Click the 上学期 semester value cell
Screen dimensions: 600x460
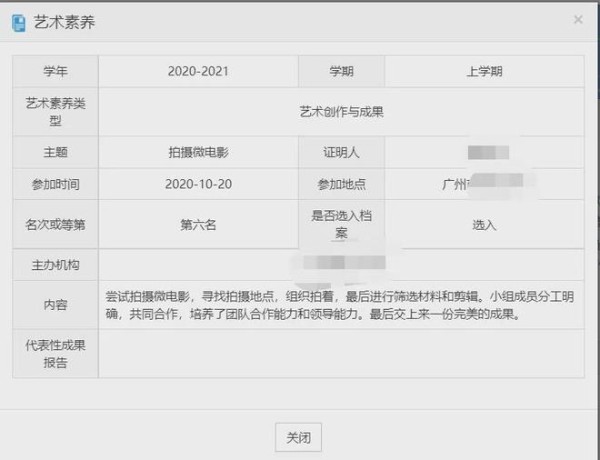coord(484,72)
